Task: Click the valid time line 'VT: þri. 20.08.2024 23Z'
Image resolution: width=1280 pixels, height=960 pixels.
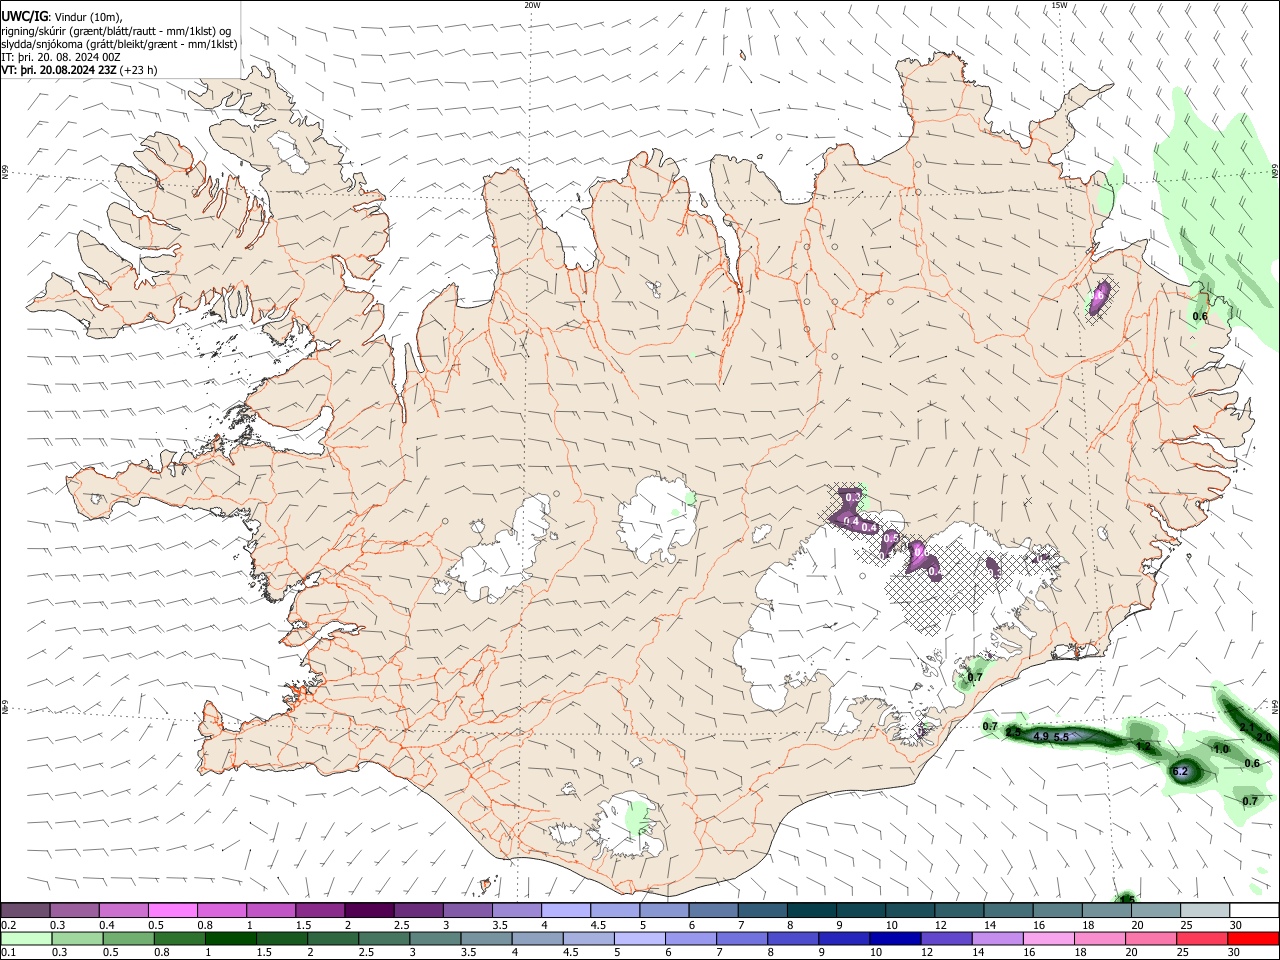Action: pos(58,71)
